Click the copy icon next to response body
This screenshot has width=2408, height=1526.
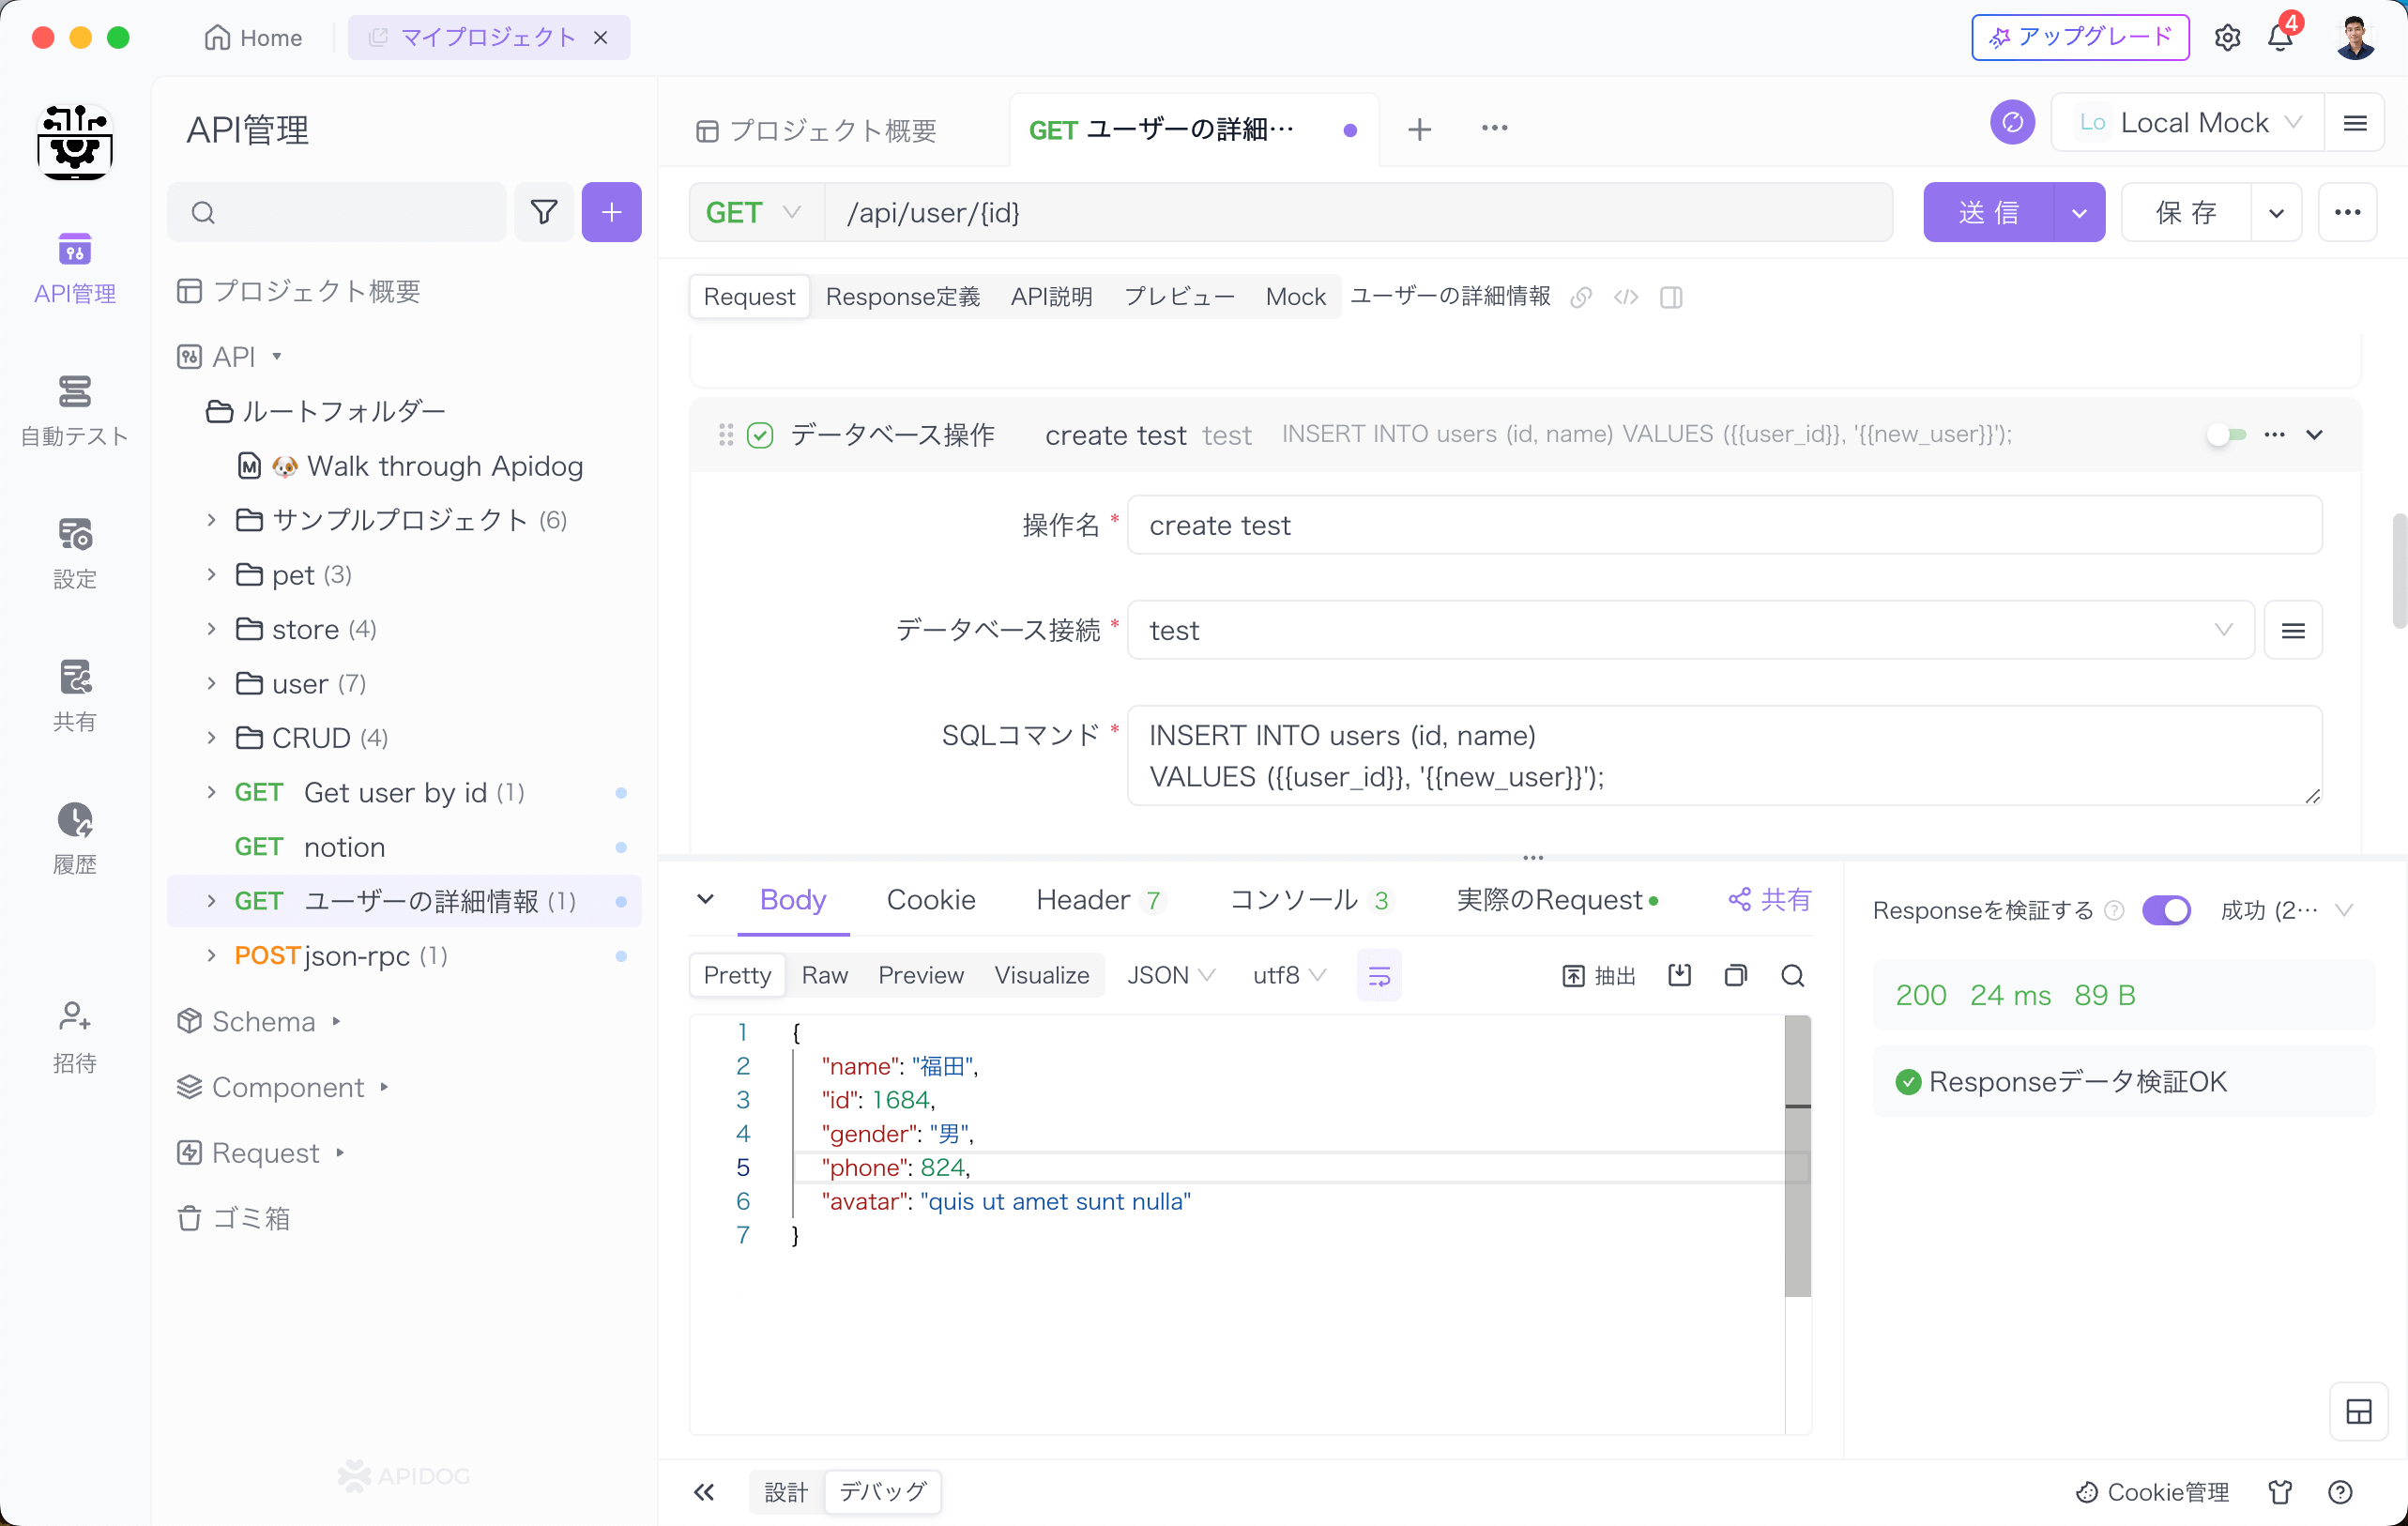[1736, 976]
